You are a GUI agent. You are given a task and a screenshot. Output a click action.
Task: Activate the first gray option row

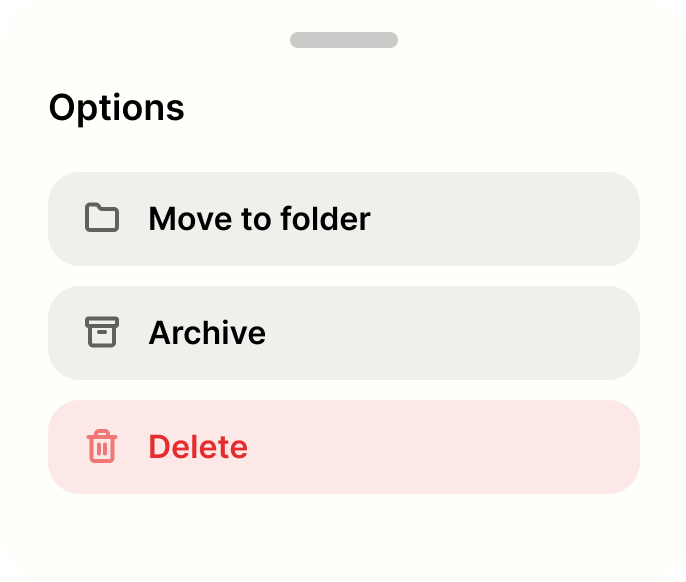(x=343, y=219)
